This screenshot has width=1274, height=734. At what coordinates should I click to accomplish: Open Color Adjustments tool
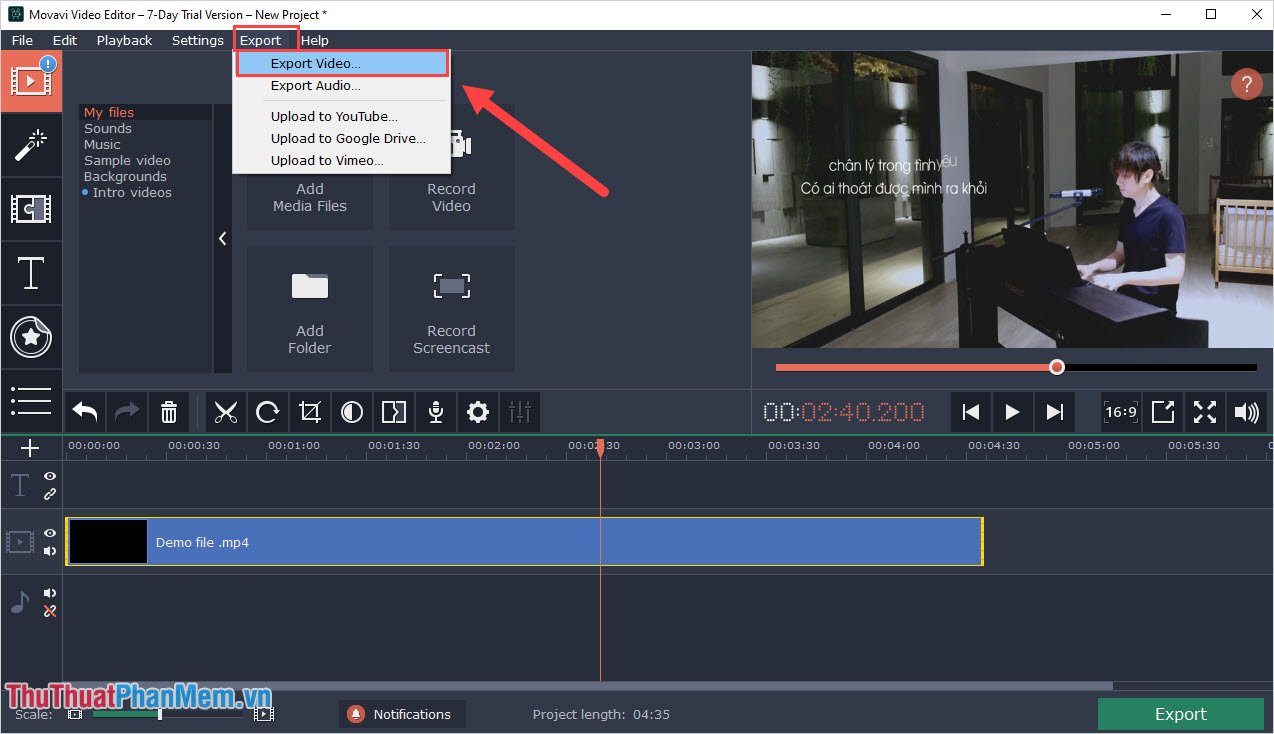point(351,412)
